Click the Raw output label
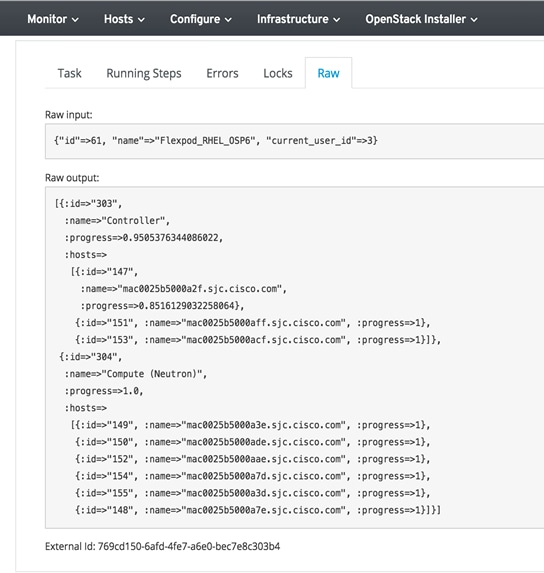Viewport: 544px width, 573px height. [x=72, y=178]
